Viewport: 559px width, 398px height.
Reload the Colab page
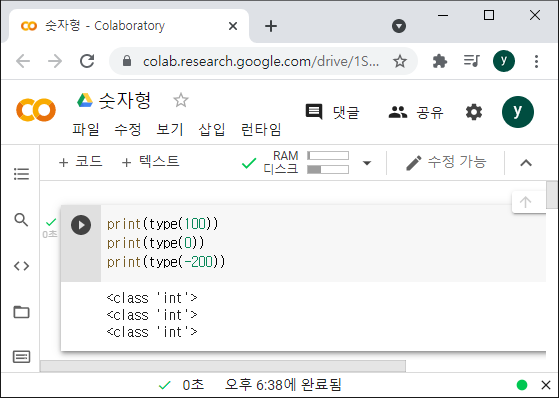[87, 61]
